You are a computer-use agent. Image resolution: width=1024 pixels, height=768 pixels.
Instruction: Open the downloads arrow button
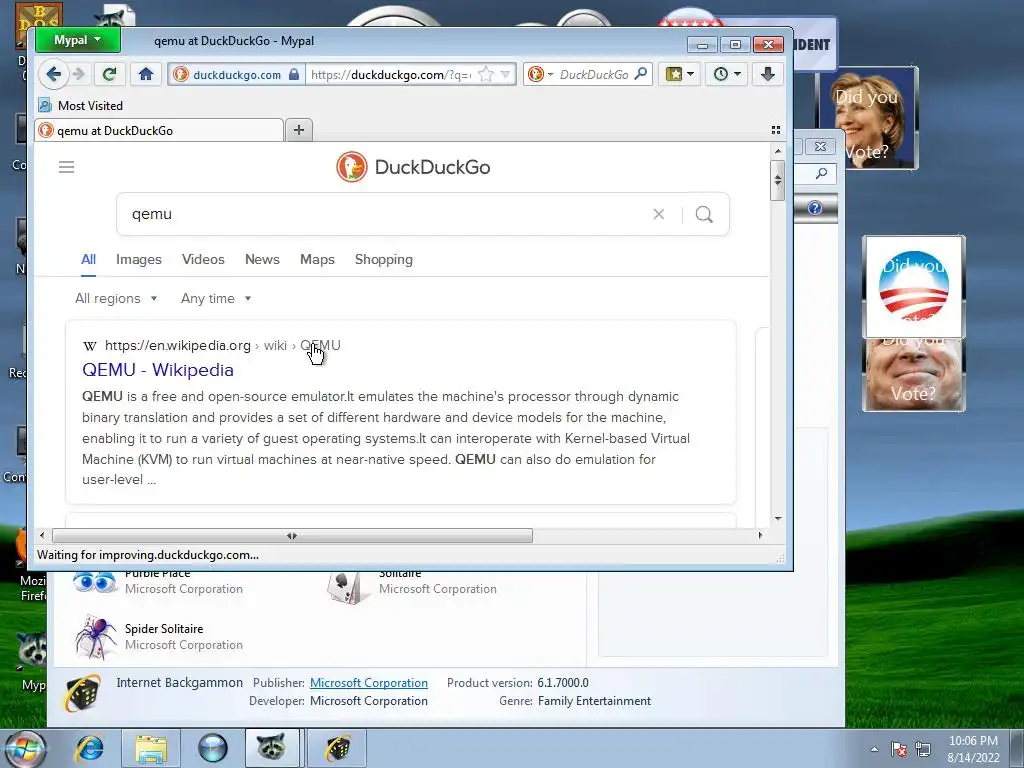coord(768,74)
